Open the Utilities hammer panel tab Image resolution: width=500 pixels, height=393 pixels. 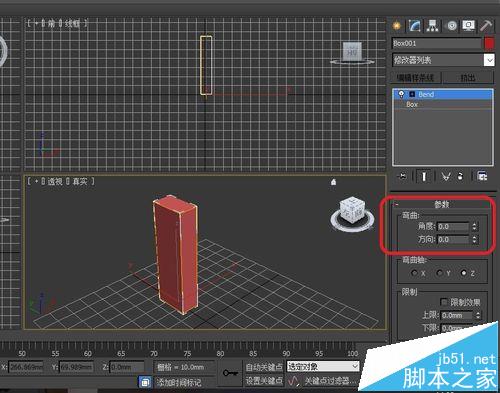[x=486, y=26]
